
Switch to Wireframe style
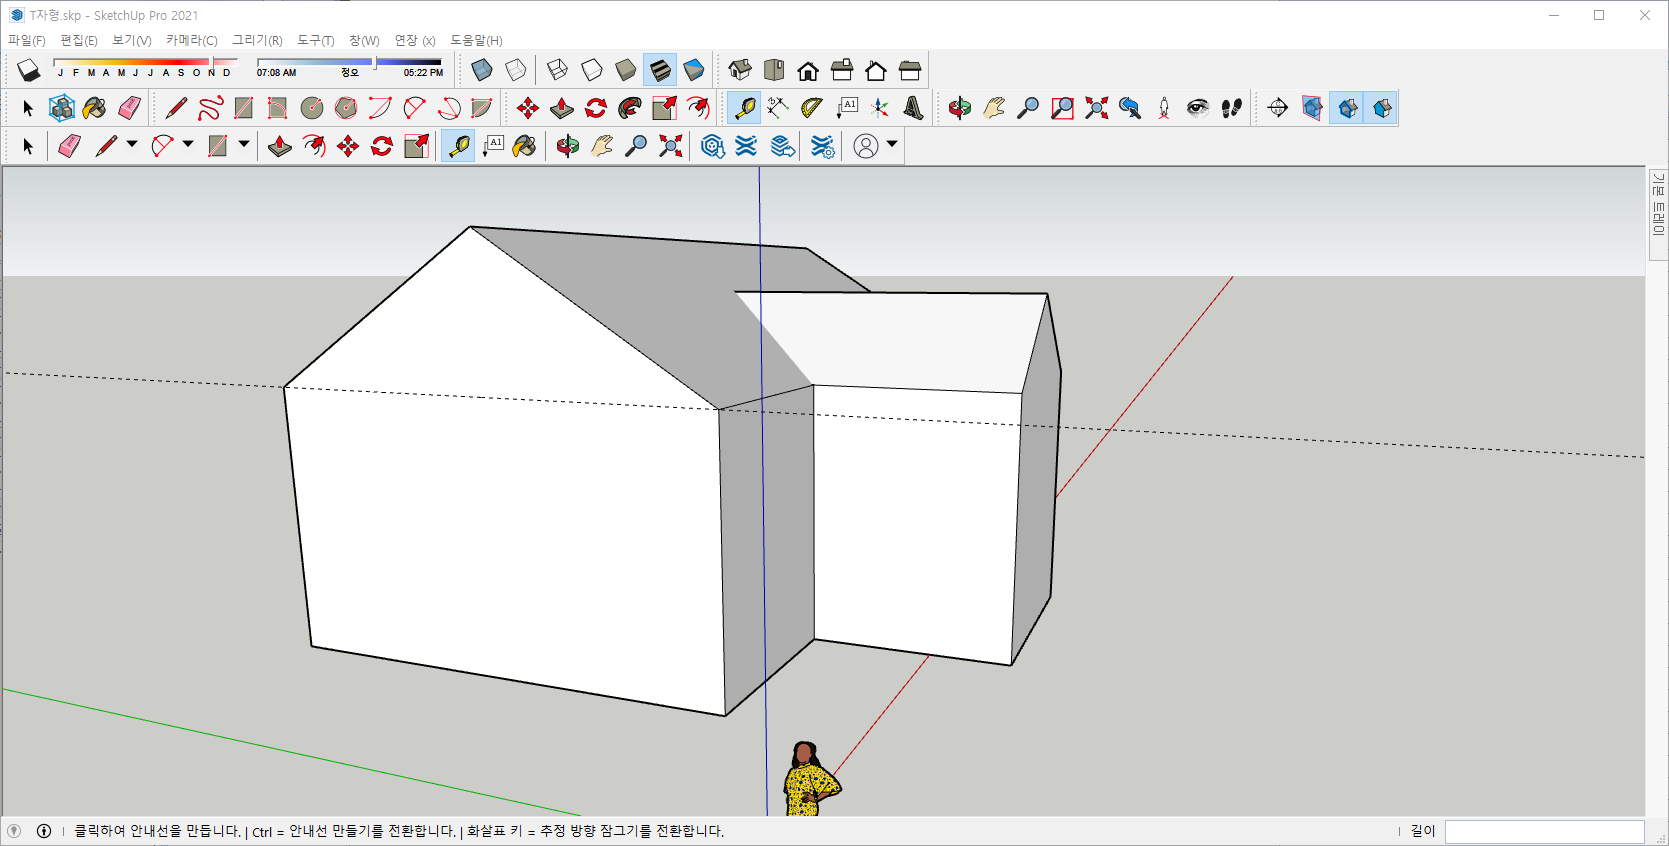tap(558, 70)
